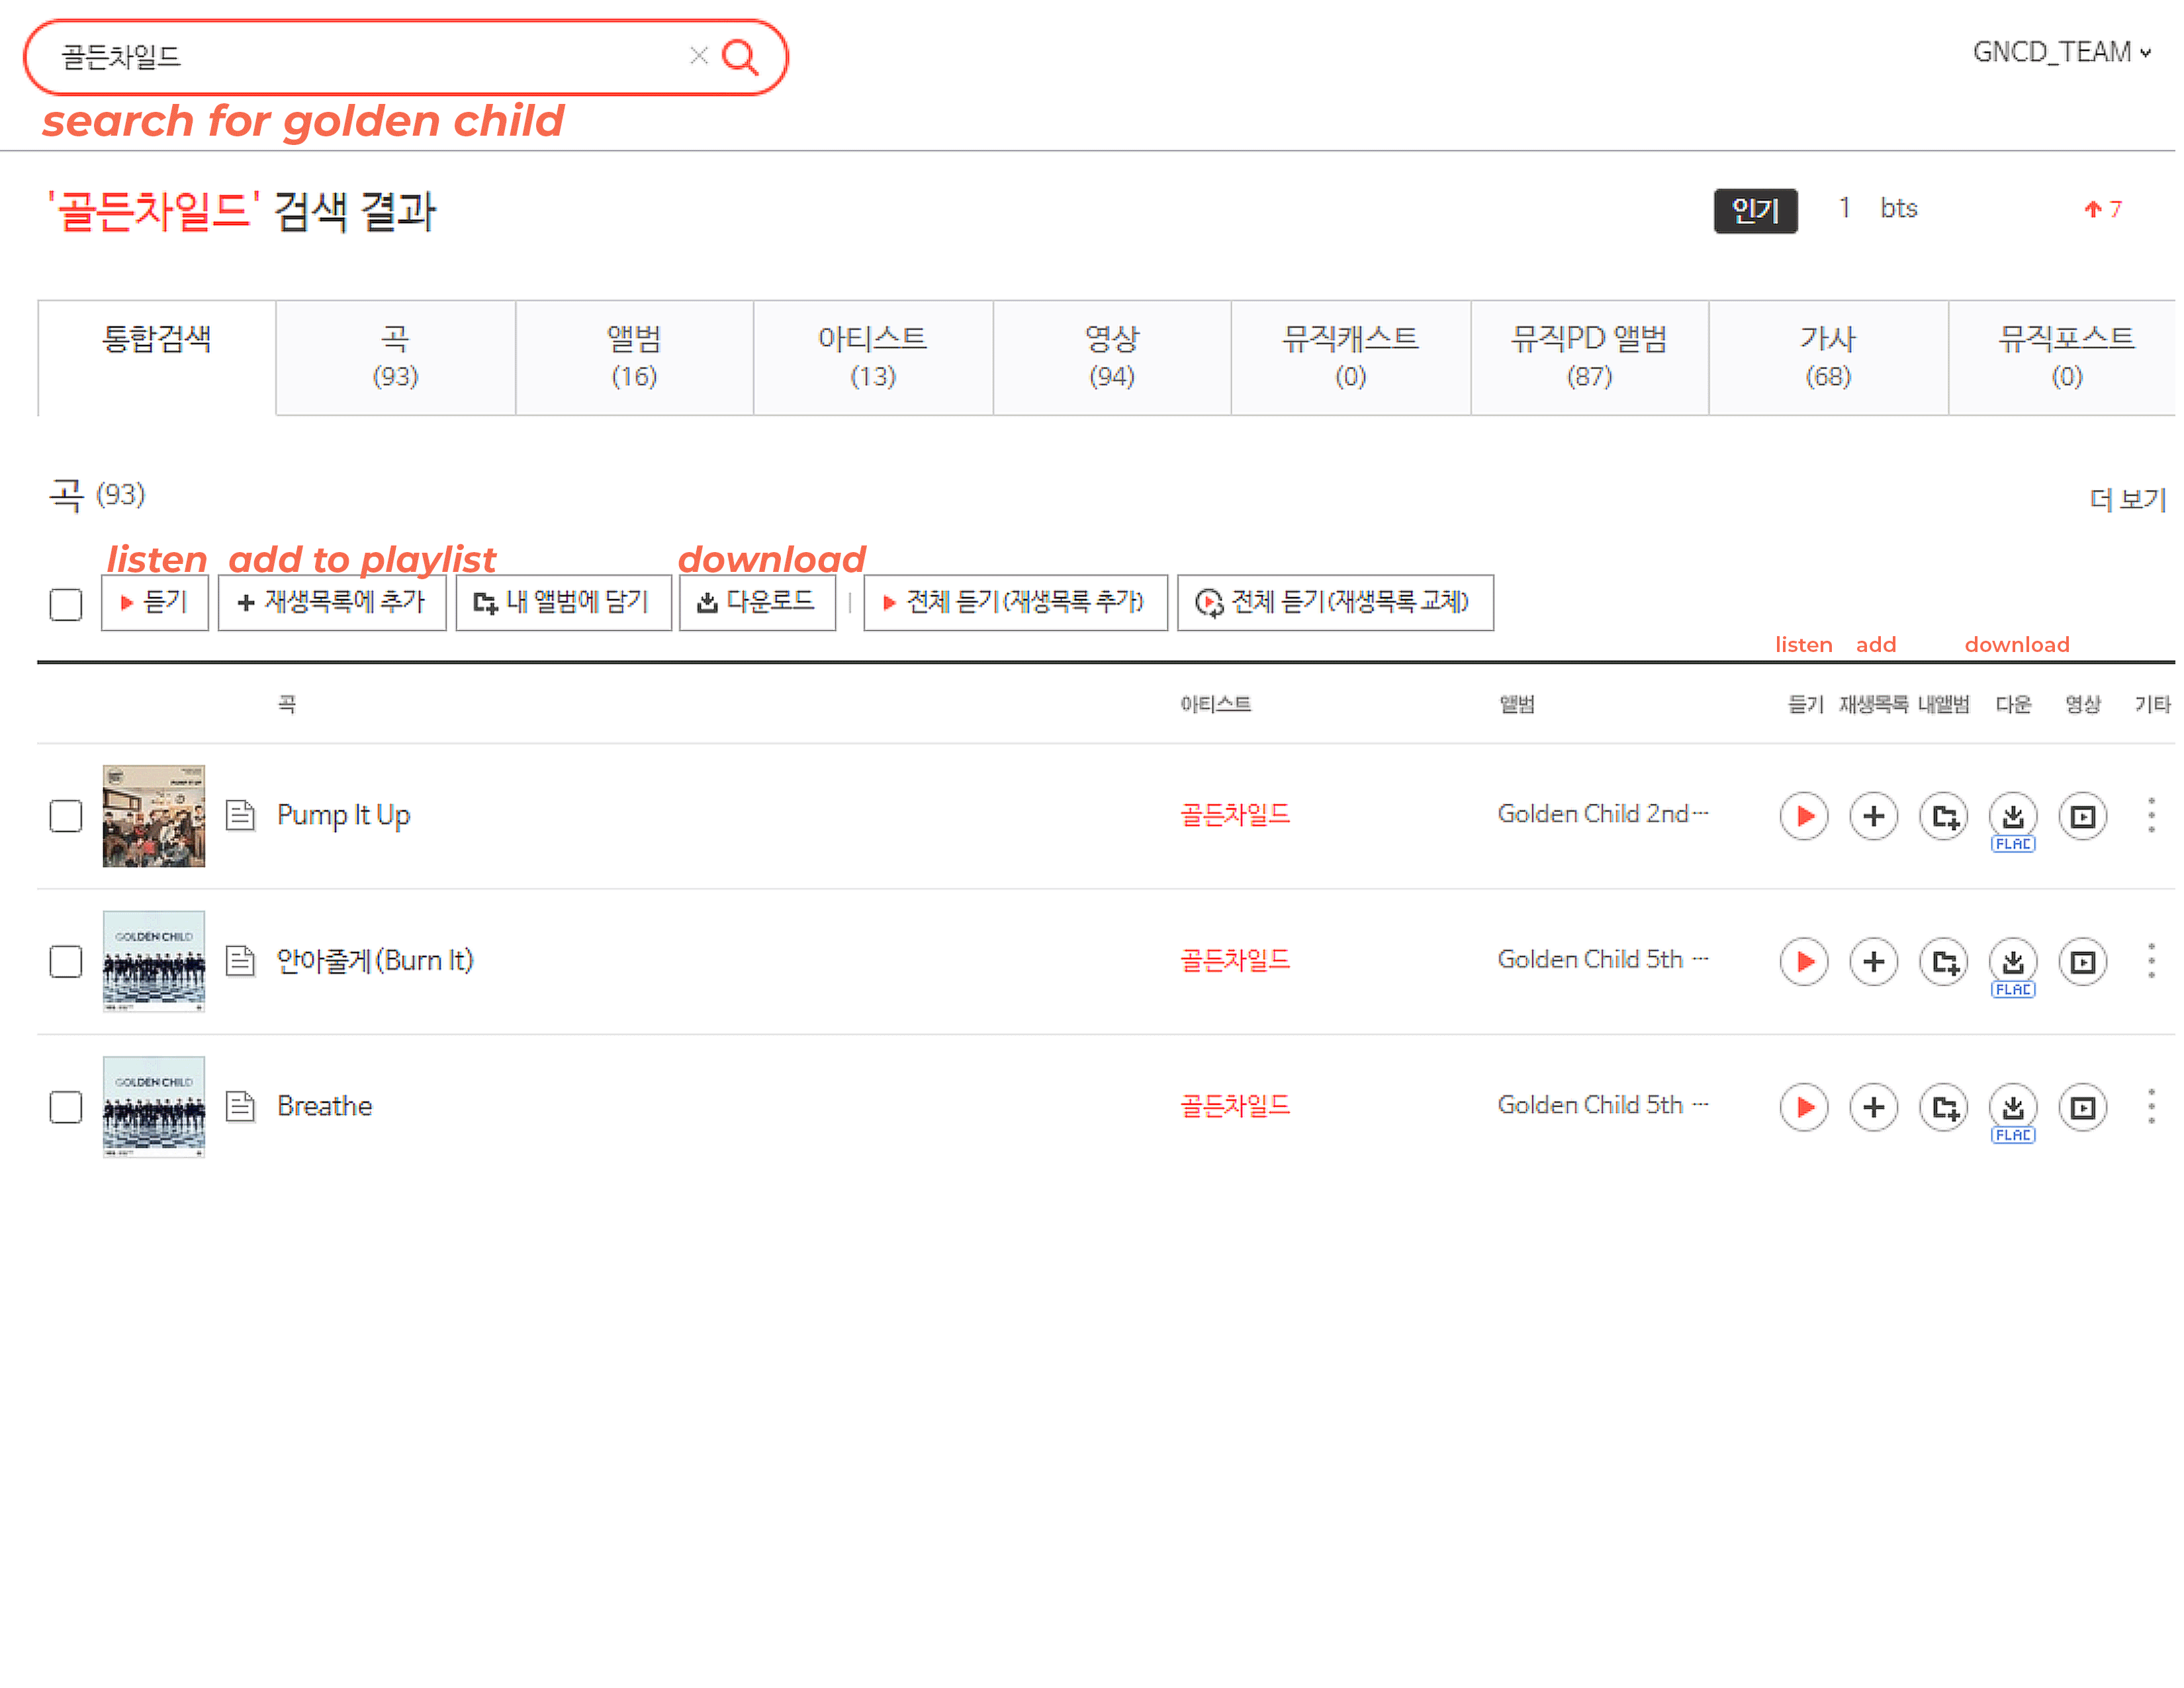The image size is (2184, 1688).
Task: Clear the search field with X icon
Action: (x=699, y=56)
